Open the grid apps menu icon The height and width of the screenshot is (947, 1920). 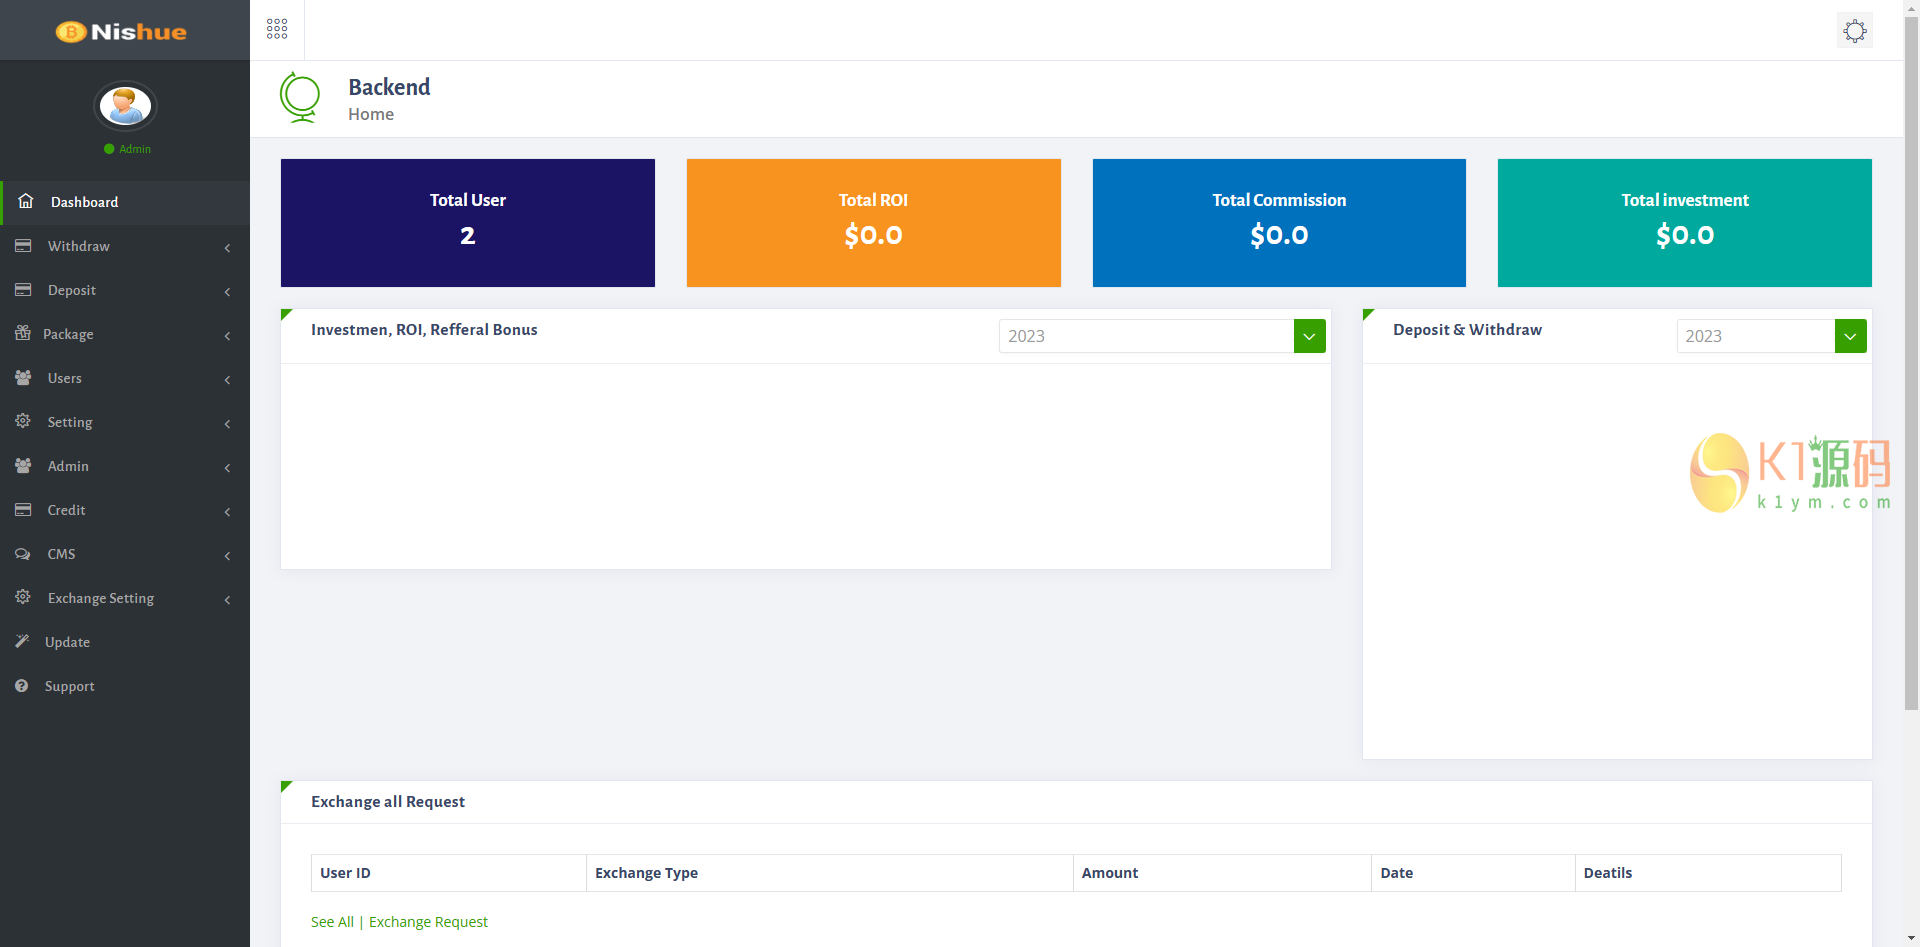(277, 29)
